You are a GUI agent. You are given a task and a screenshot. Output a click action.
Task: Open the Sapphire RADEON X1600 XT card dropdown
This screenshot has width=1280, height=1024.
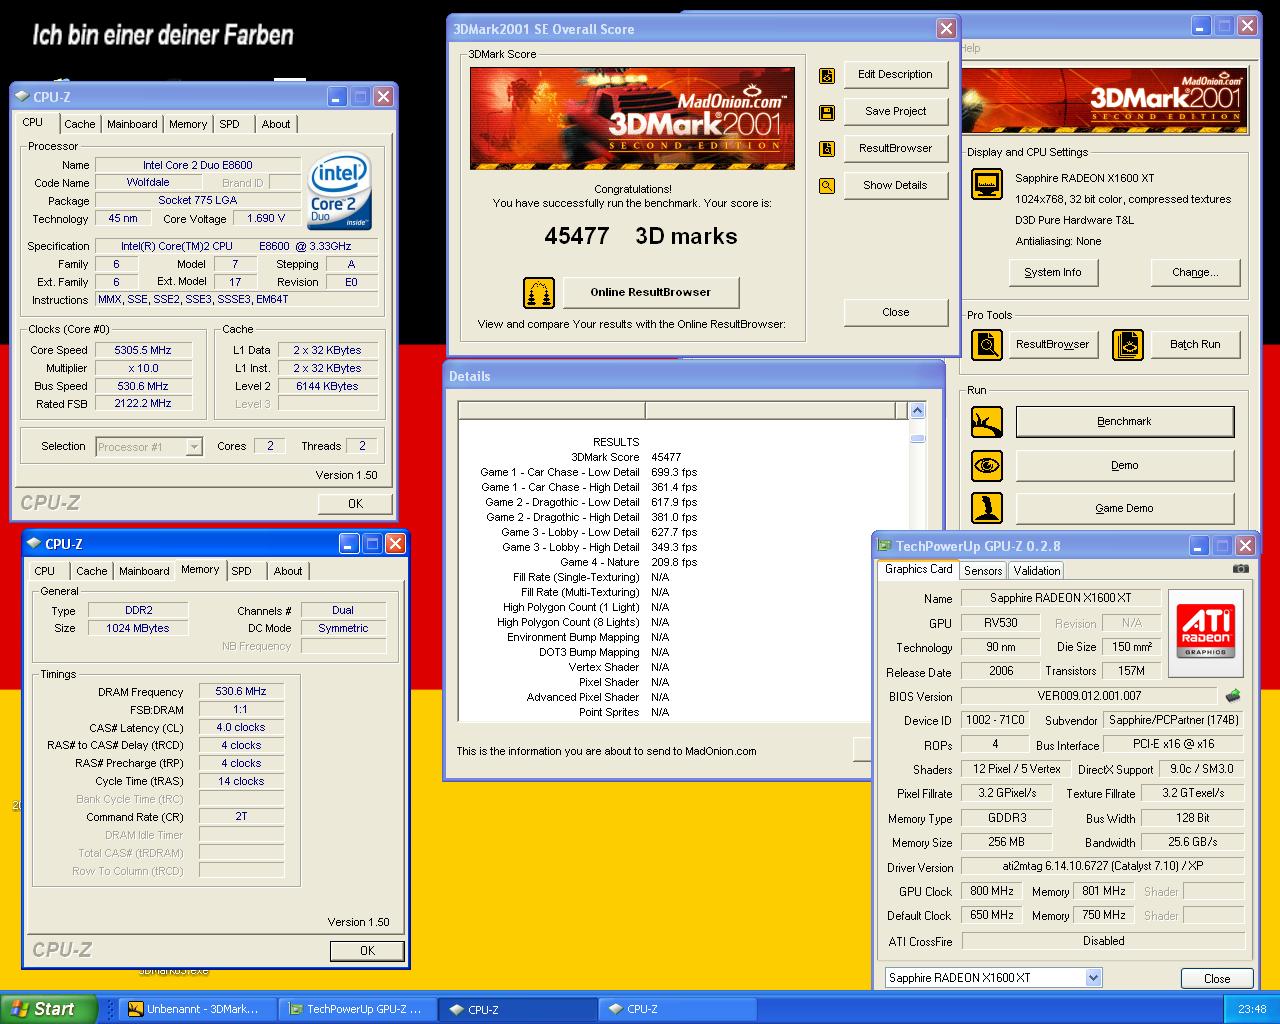pyautogui.click(x=1093, y=978)
